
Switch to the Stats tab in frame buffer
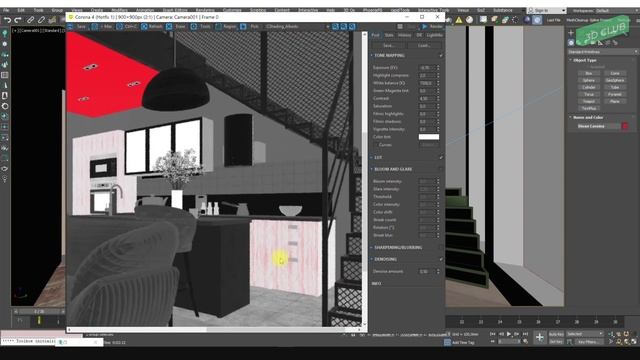(x=389, y=36)
